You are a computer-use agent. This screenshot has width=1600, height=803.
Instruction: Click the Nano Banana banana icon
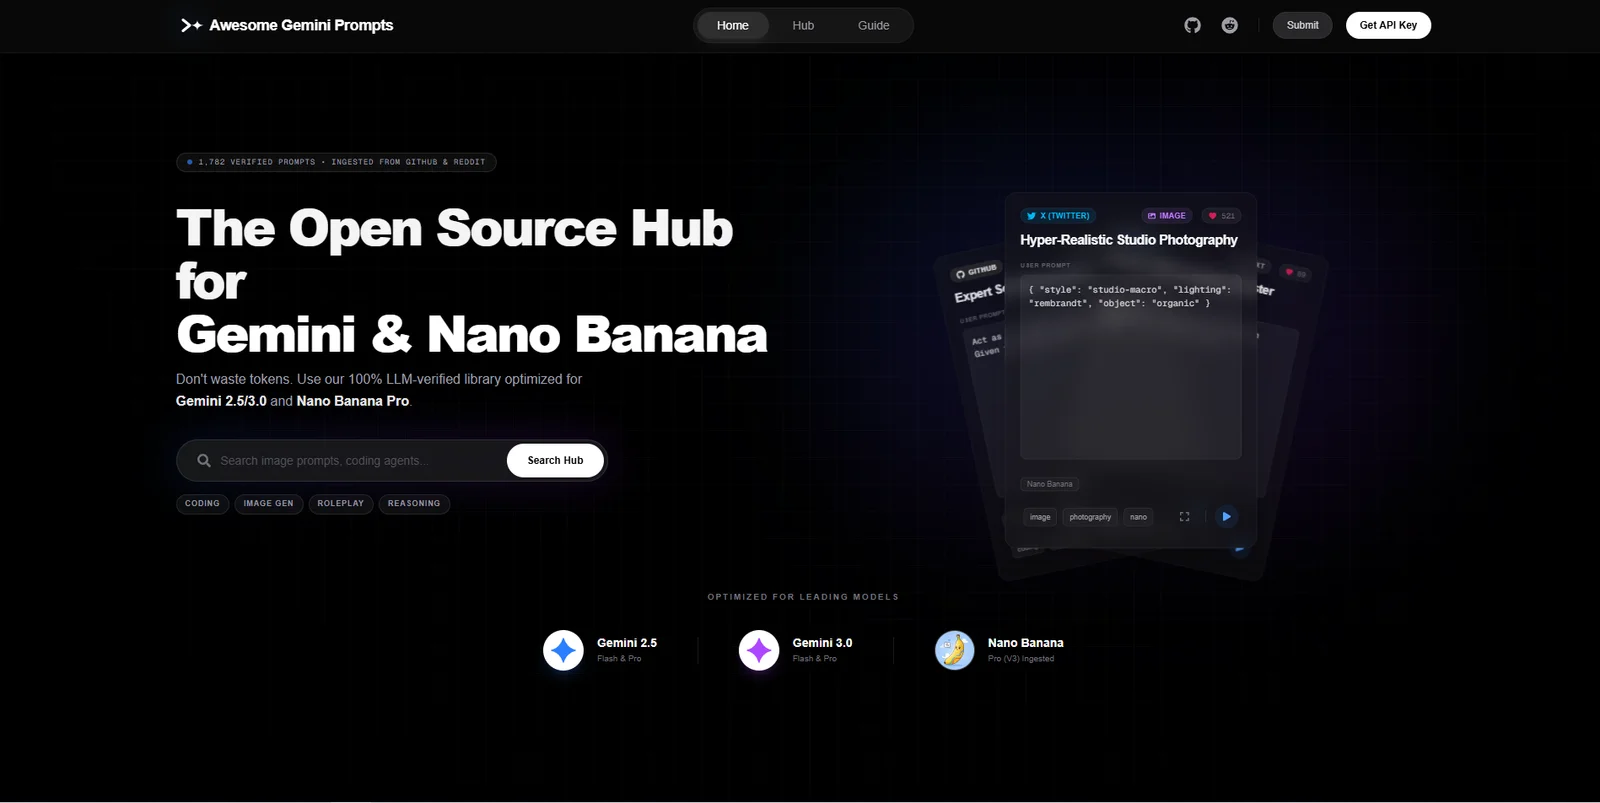[x=954, y=650]
